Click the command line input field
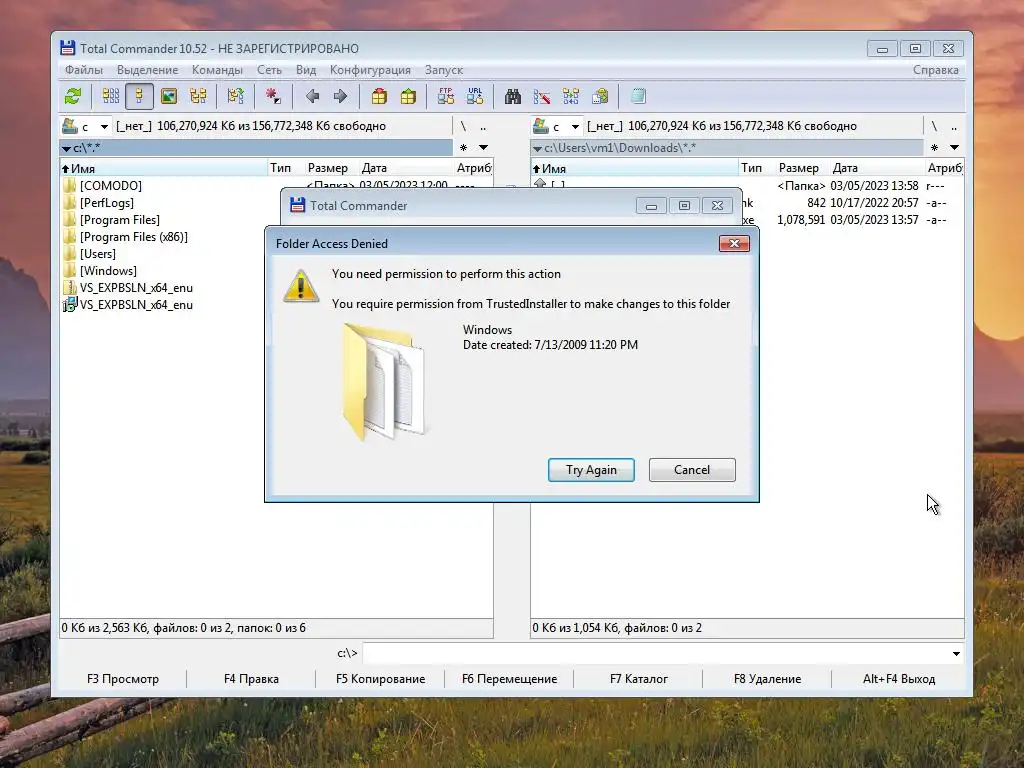This screenshot has width=1024, height=768. pos(656,653)
